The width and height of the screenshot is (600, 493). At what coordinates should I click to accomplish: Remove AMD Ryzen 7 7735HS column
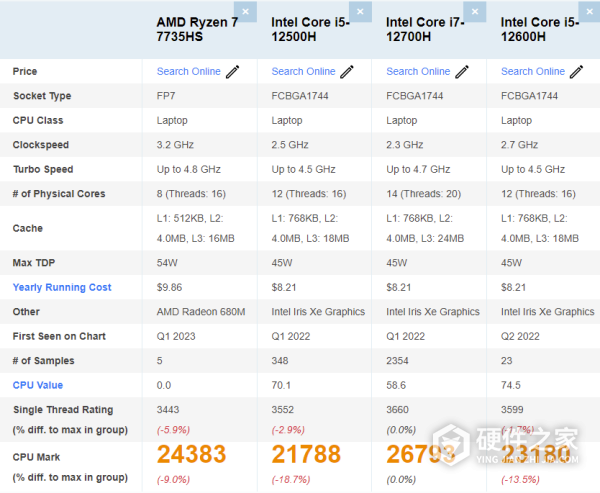(x=249, y=11)
